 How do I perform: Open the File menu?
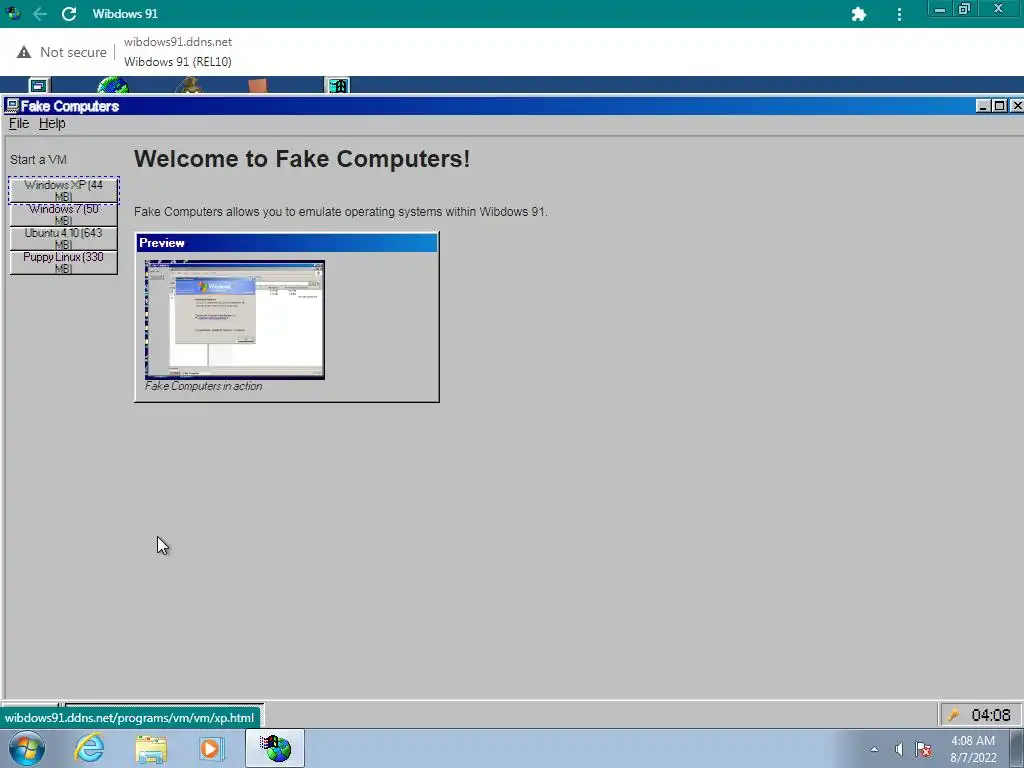19,123
